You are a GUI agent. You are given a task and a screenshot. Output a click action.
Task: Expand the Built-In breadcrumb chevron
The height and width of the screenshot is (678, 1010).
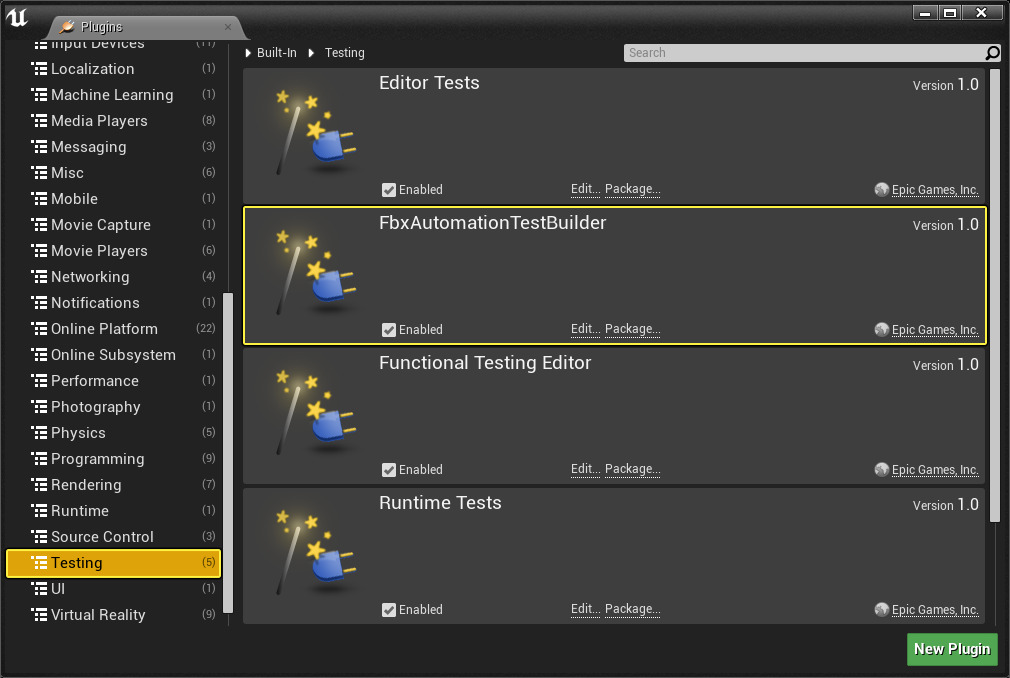click(x=247, y=52)
